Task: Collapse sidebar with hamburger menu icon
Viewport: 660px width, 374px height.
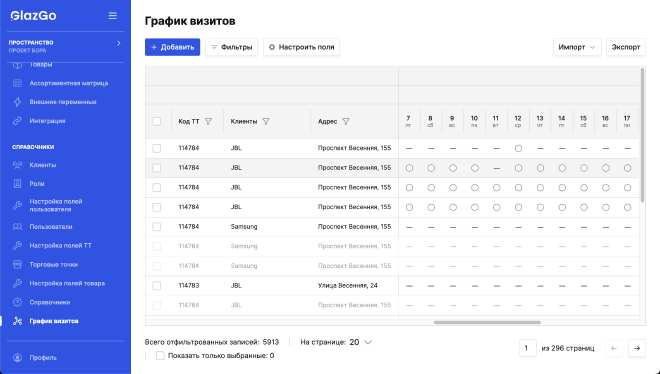Action: [112, 16]
